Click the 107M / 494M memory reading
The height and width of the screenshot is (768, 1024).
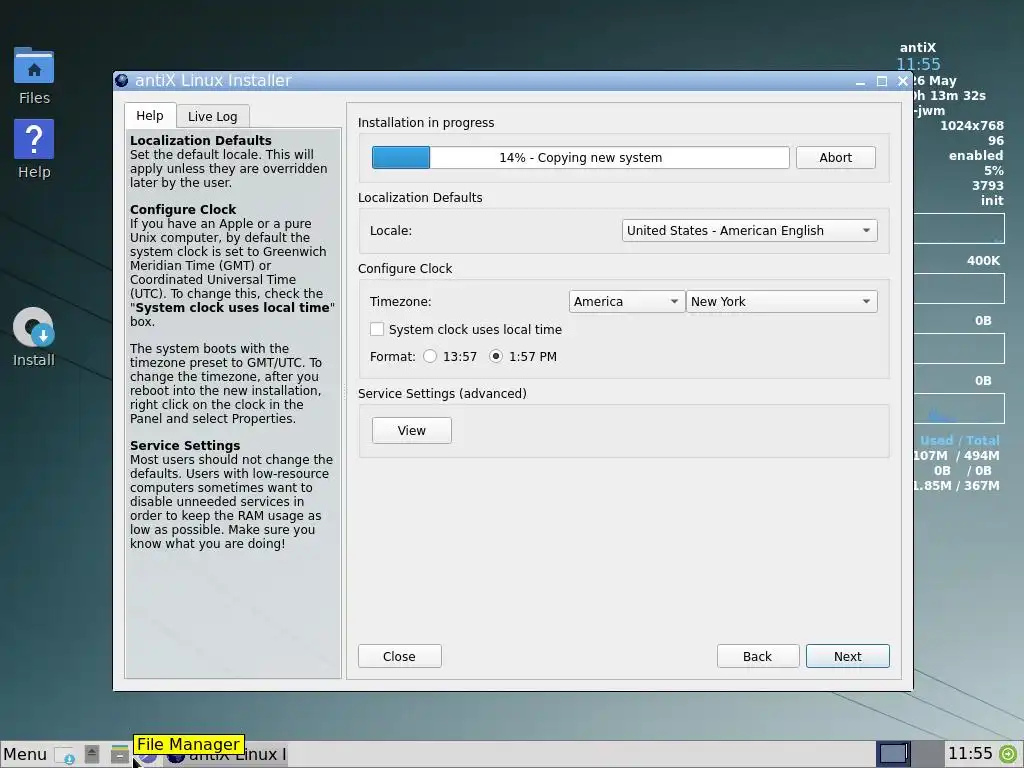pyautogui.click(x=956, y=456)
